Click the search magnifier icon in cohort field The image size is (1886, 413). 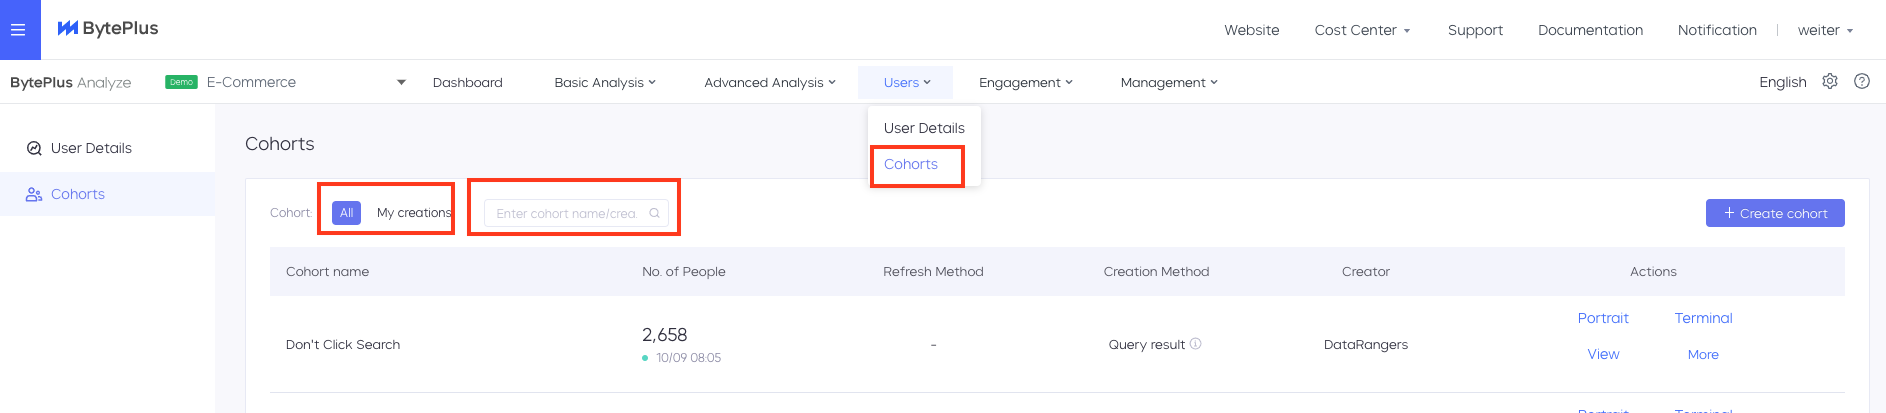pos(654,213)
